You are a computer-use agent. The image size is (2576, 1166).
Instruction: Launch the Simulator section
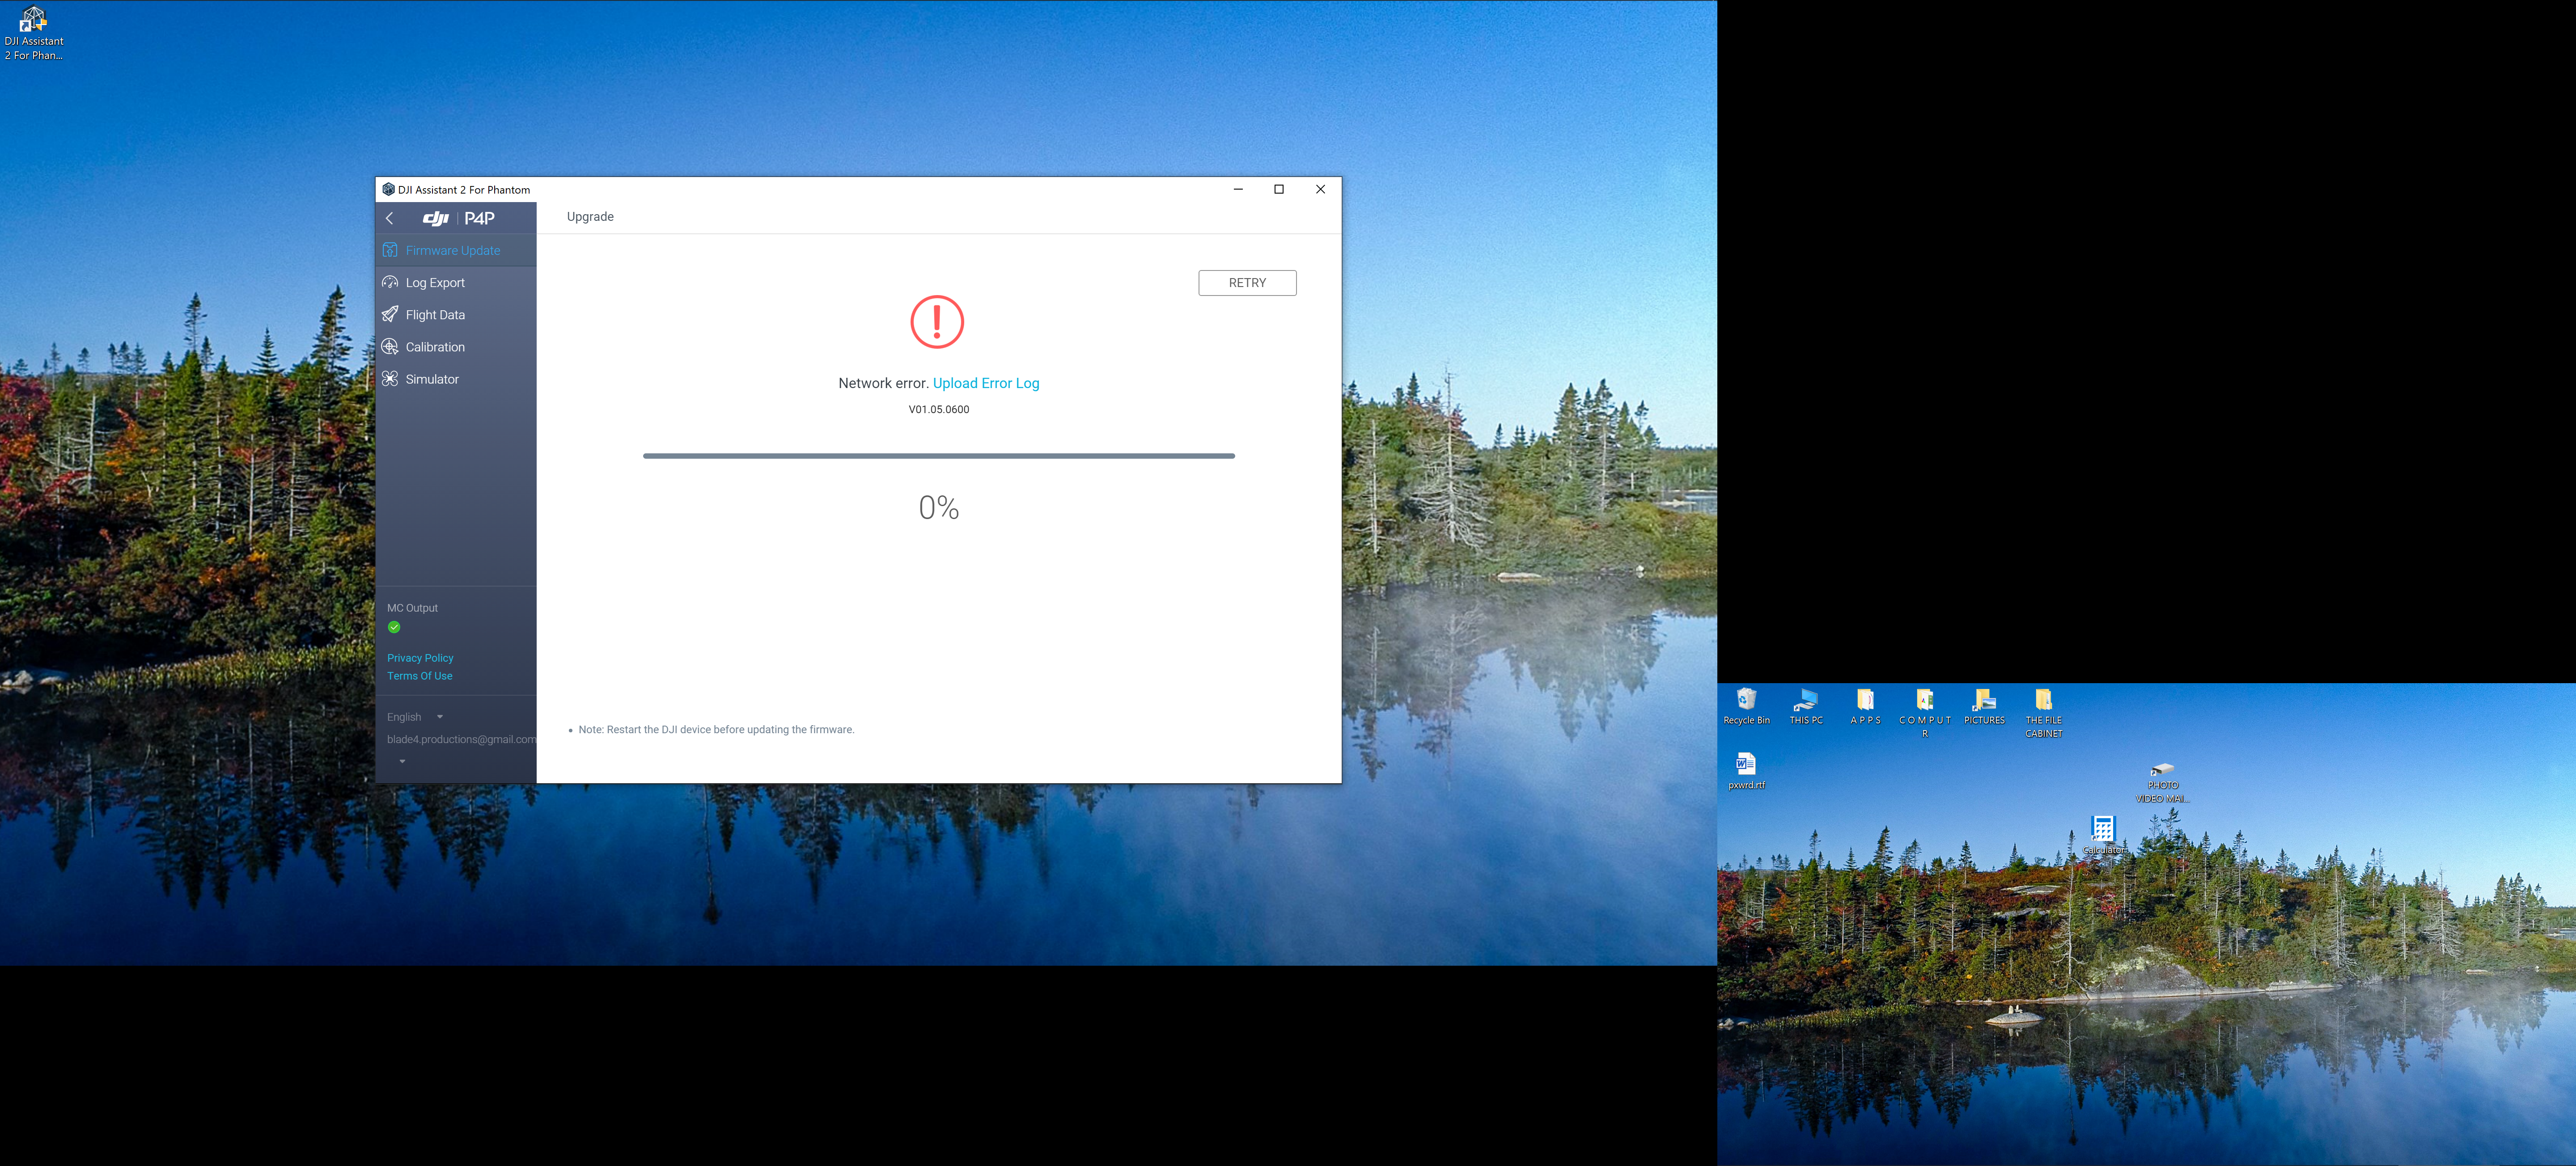tap(456, 379)
